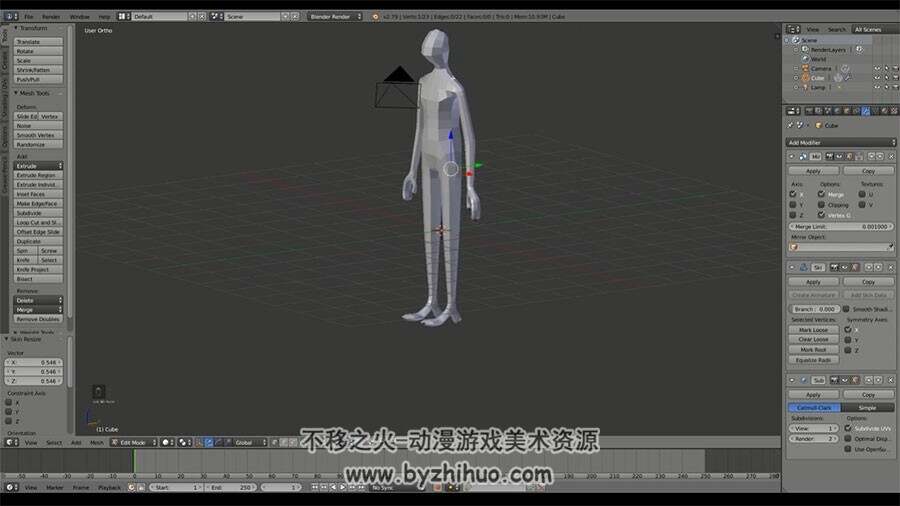Screen dimensions: 900x506
Task: Toggle Mirror modifier edit mode display icon
Action: [848, 157]
